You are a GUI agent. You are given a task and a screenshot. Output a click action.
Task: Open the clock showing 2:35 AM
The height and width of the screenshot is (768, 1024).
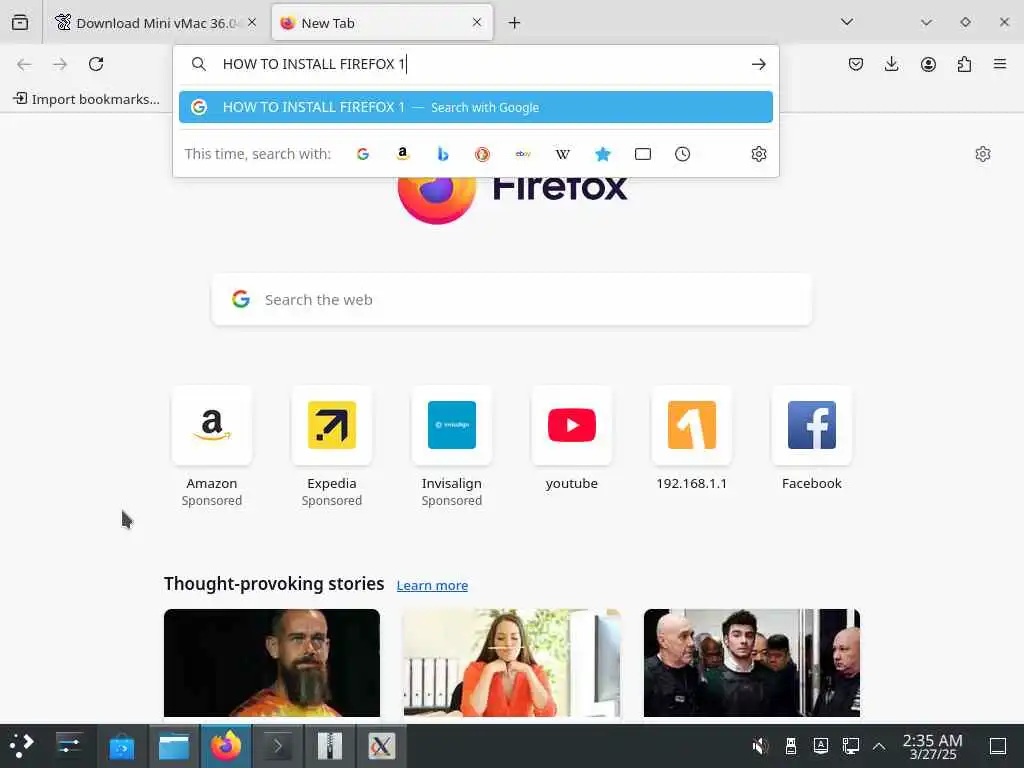(x=933, y=746)
